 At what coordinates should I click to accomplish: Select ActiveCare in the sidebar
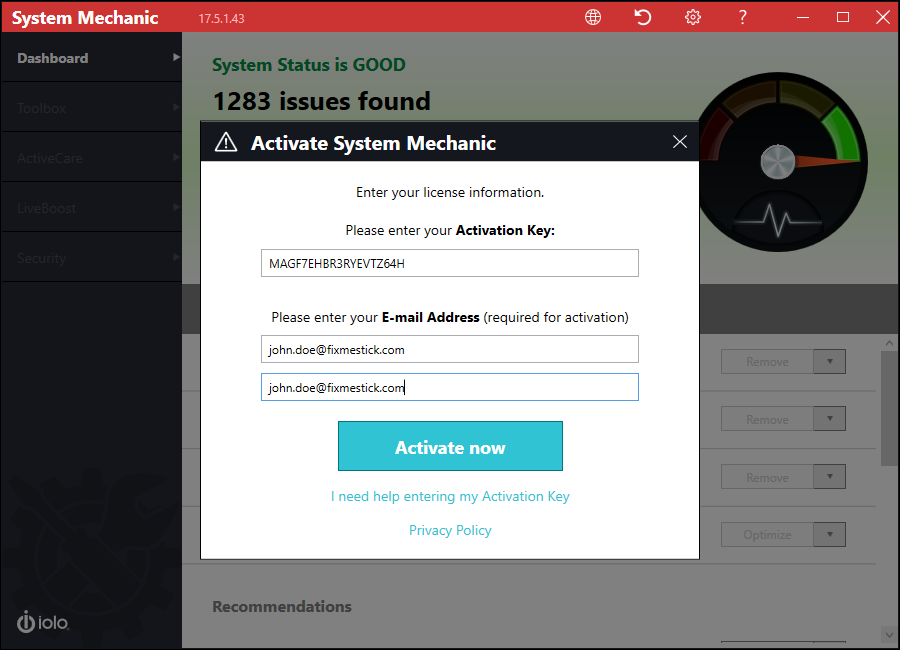click(x=92, y=157)
